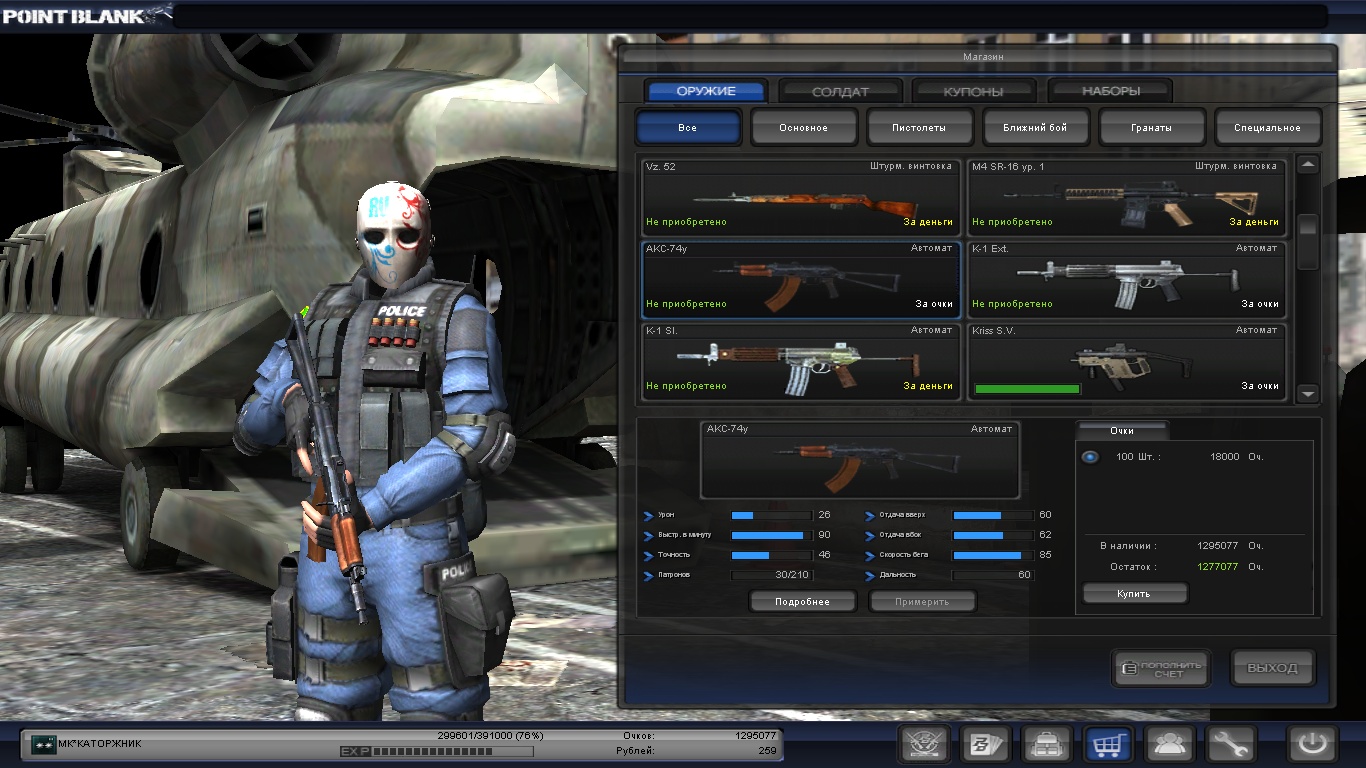
Task: Click the Купить buy button
Action: point(1134,593)
